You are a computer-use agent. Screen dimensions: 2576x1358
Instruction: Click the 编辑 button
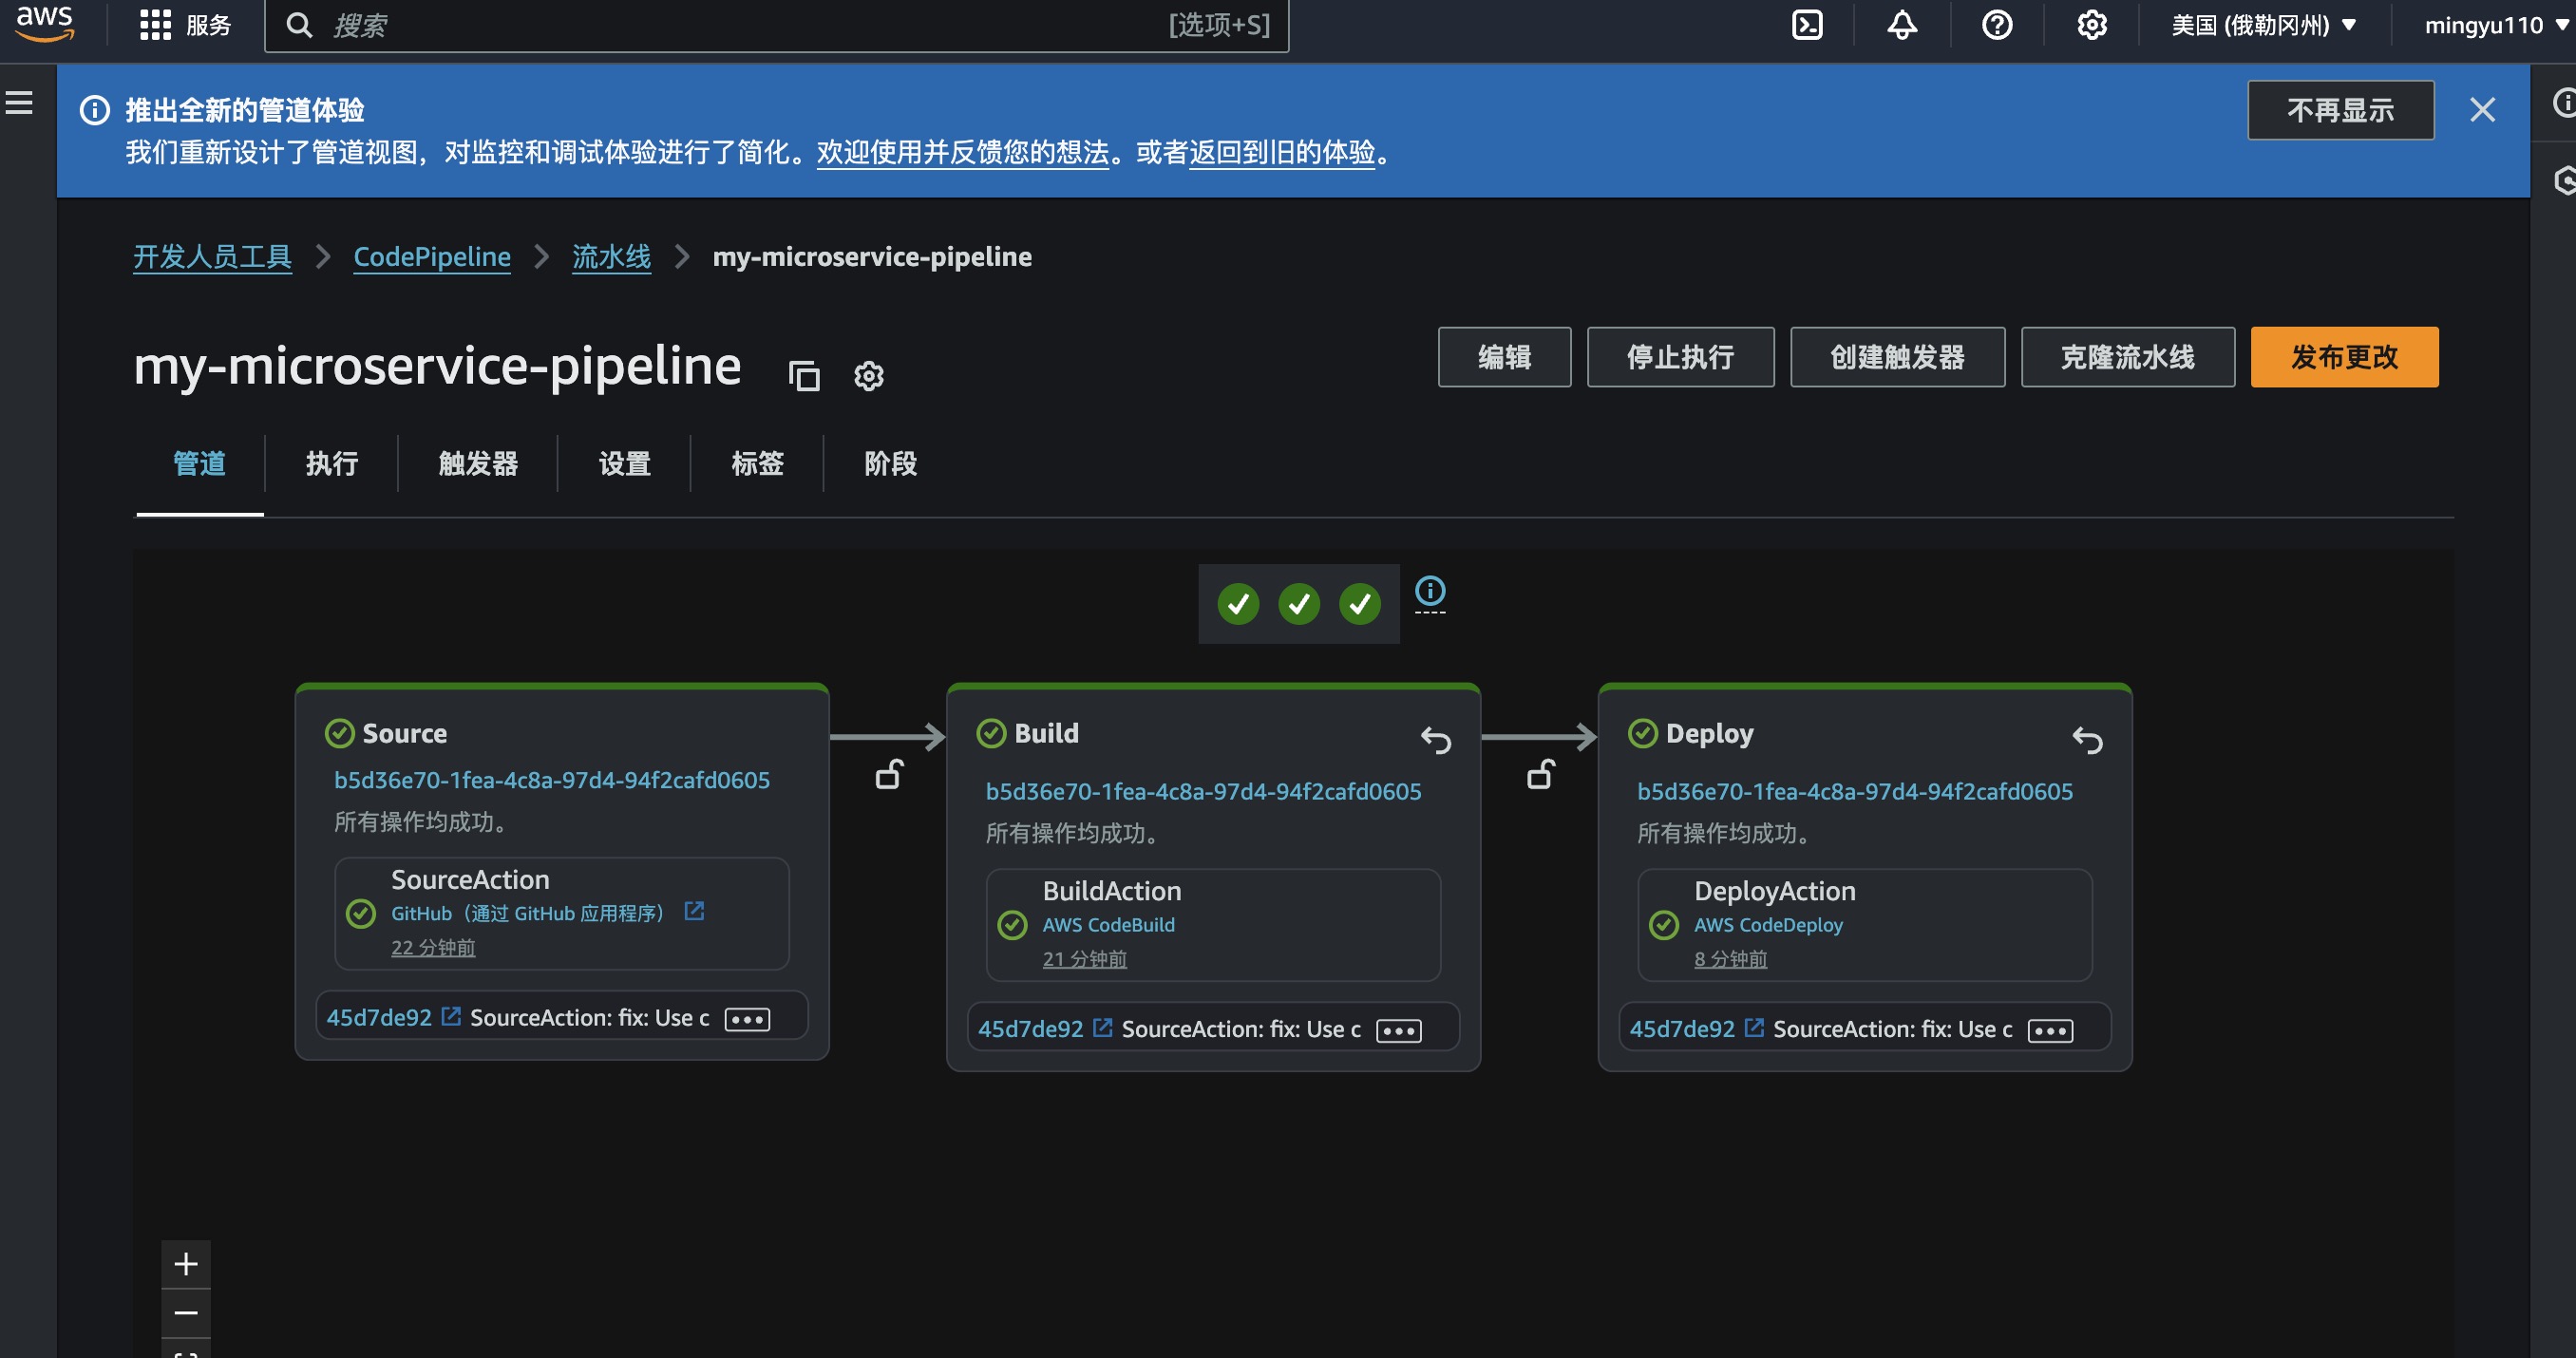(x=1504, y=357)
